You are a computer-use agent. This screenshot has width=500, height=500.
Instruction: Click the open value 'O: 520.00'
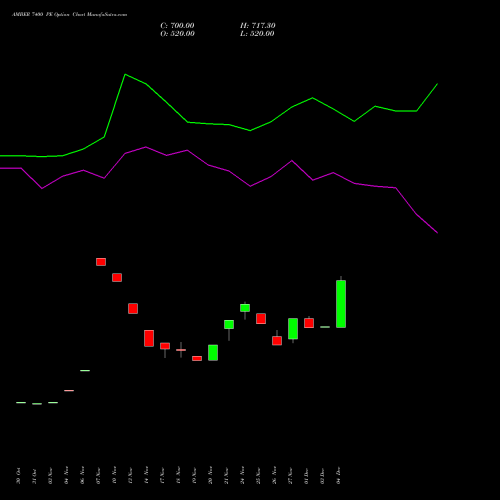point(177,34)
